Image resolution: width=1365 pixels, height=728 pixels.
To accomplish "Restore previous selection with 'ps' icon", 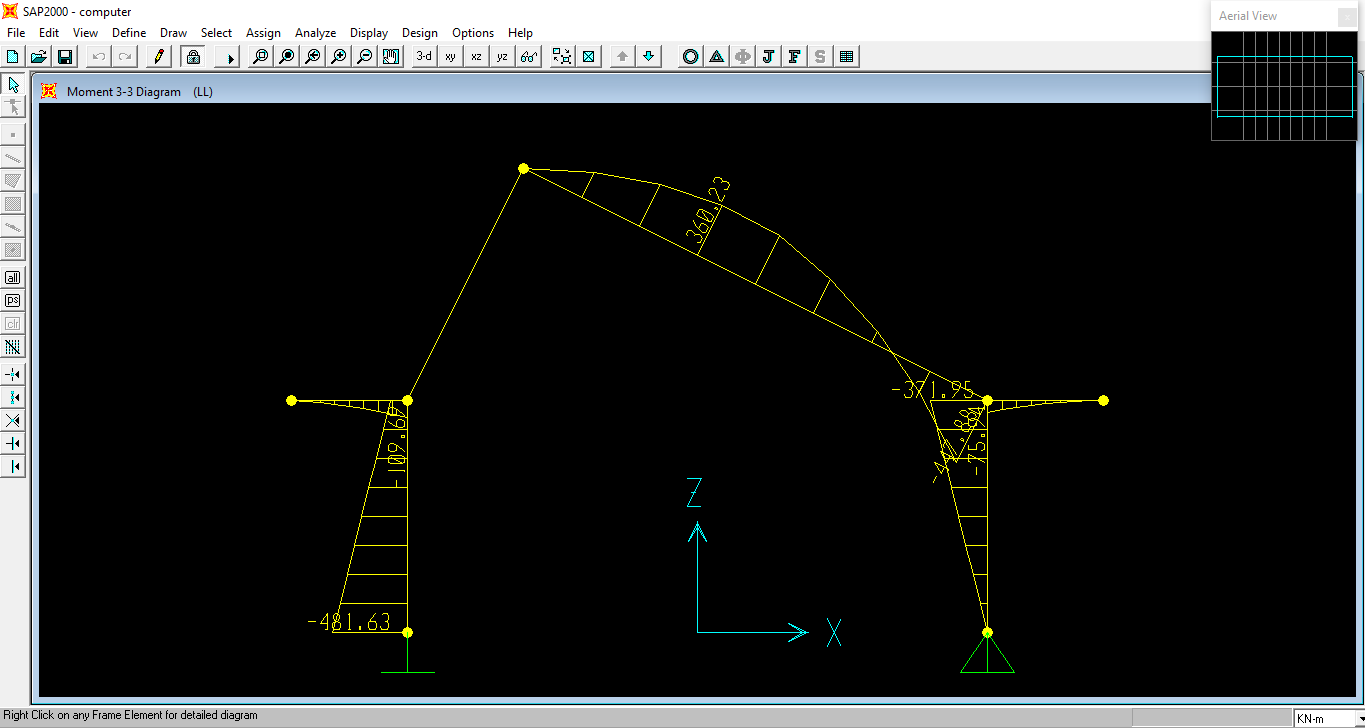I will tap(12, 300).
